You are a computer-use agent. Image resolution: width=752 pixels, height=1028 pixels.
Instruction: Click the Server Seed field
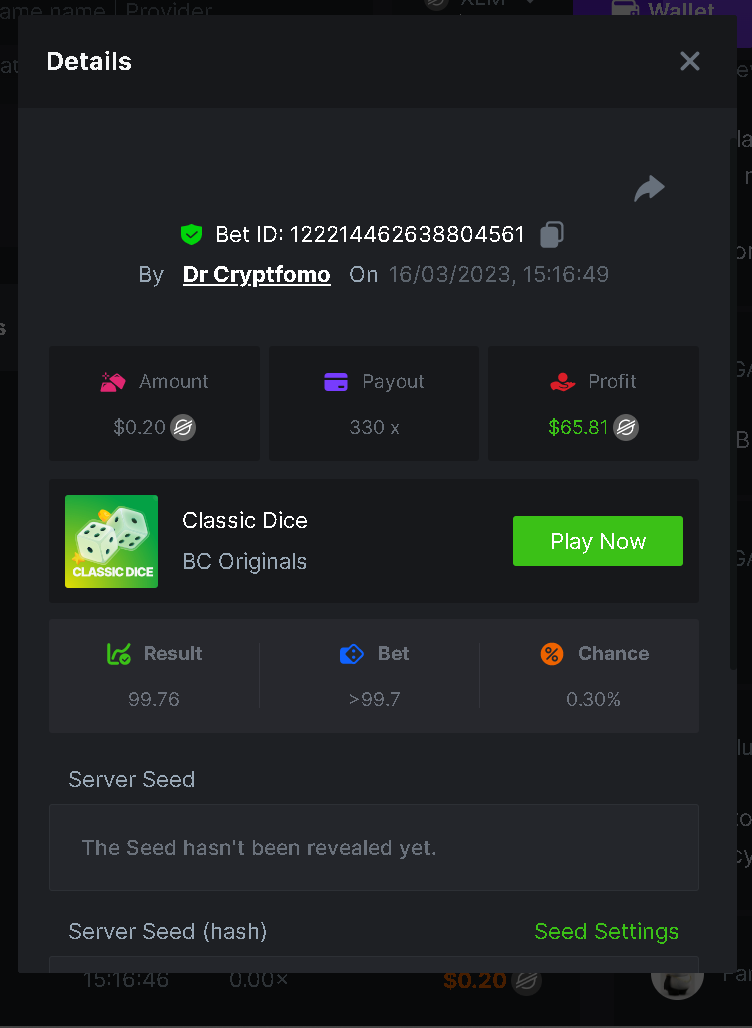tap(373, 848)
